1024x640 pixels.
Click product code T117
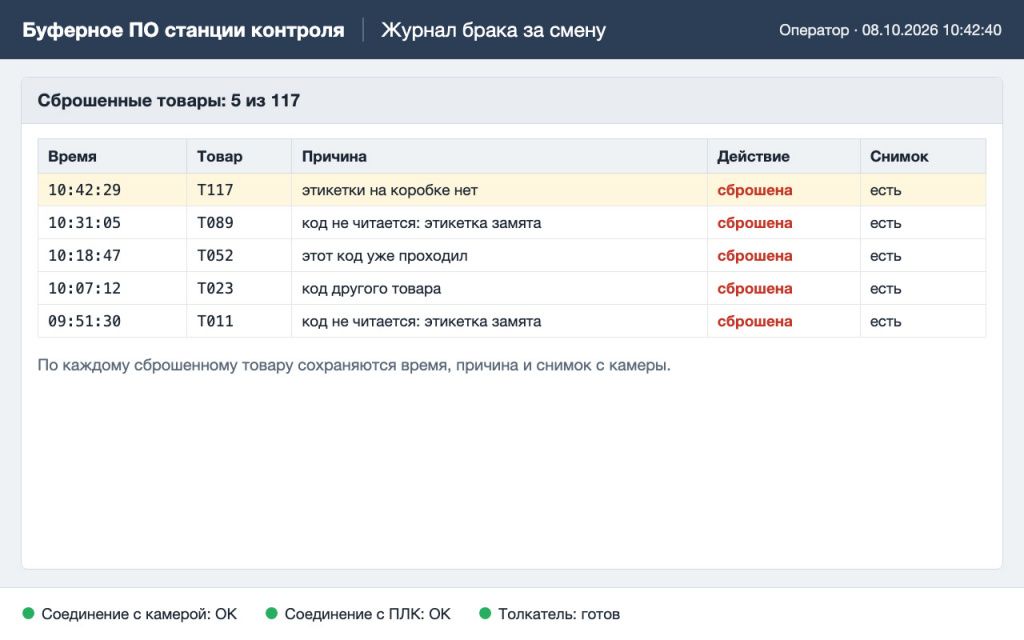[215, 190]
